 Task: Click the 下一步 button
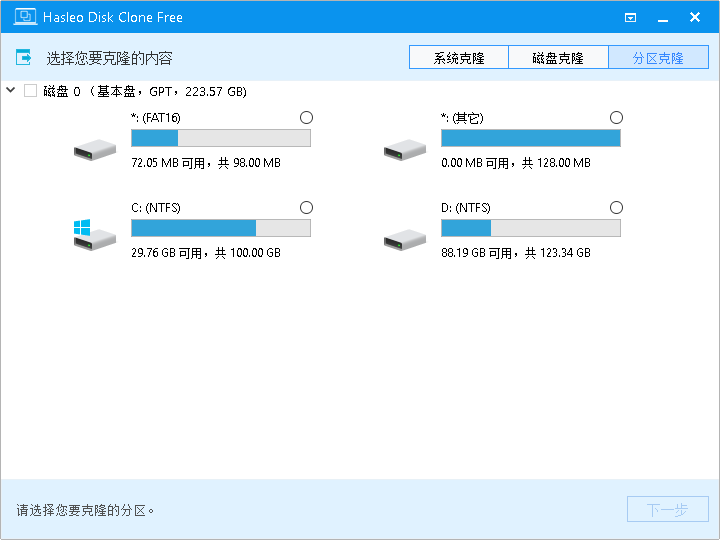[668, 509]
